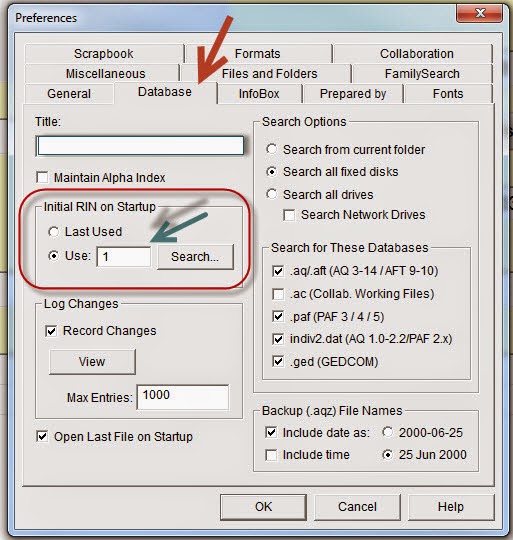Enable Maintain Alpha Index checkbox
This screenshot has height=540, width=513.
(42, 178)
